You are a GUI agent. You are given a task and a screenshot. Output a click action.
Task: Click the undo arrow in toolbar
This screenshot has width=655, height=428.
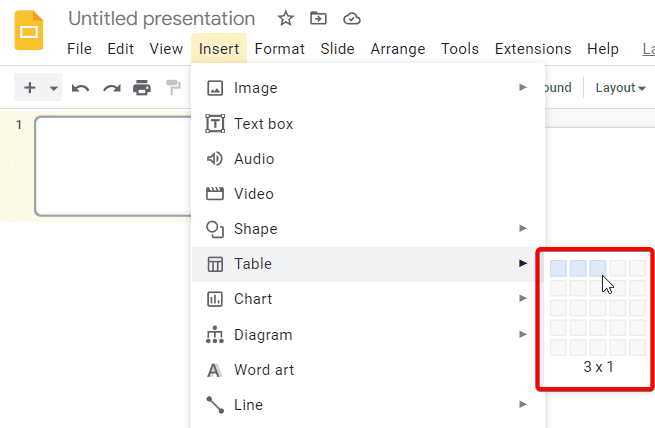(80, 88)
